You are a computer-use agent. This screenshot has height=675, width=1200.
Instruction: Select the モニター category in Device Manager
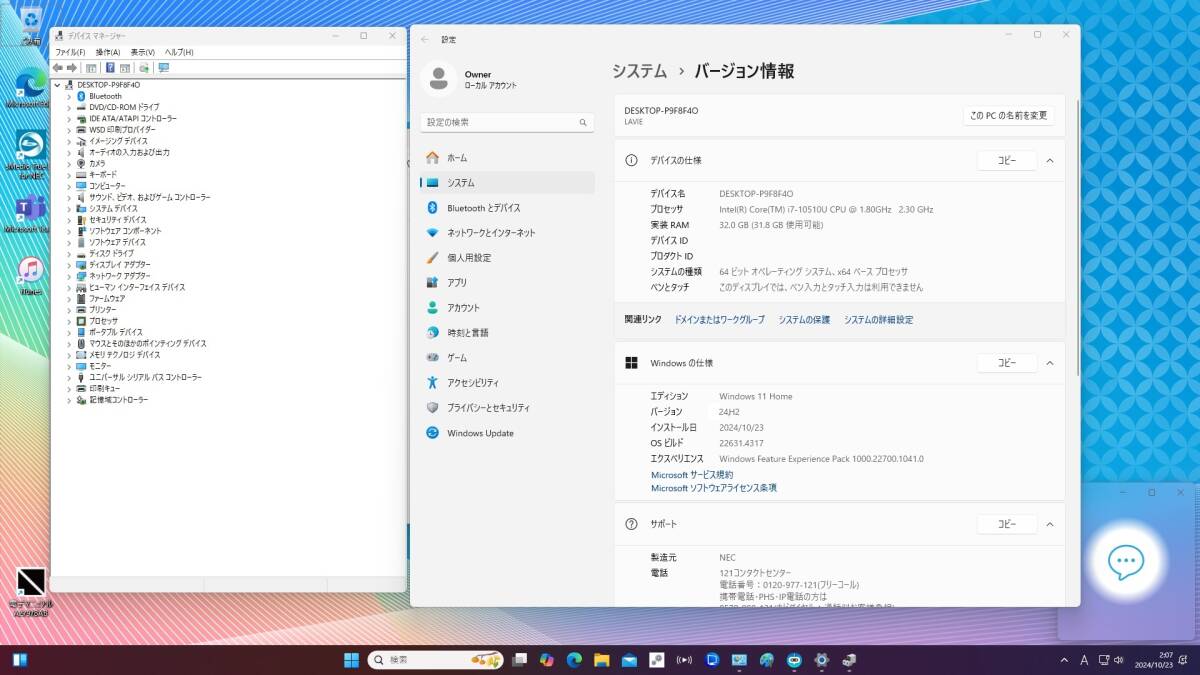tap(100, 365)
